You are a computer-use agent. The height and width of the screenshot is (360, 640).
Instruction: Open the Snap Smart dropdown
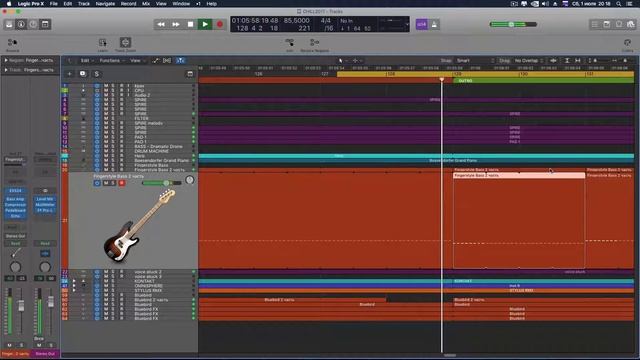475,60
